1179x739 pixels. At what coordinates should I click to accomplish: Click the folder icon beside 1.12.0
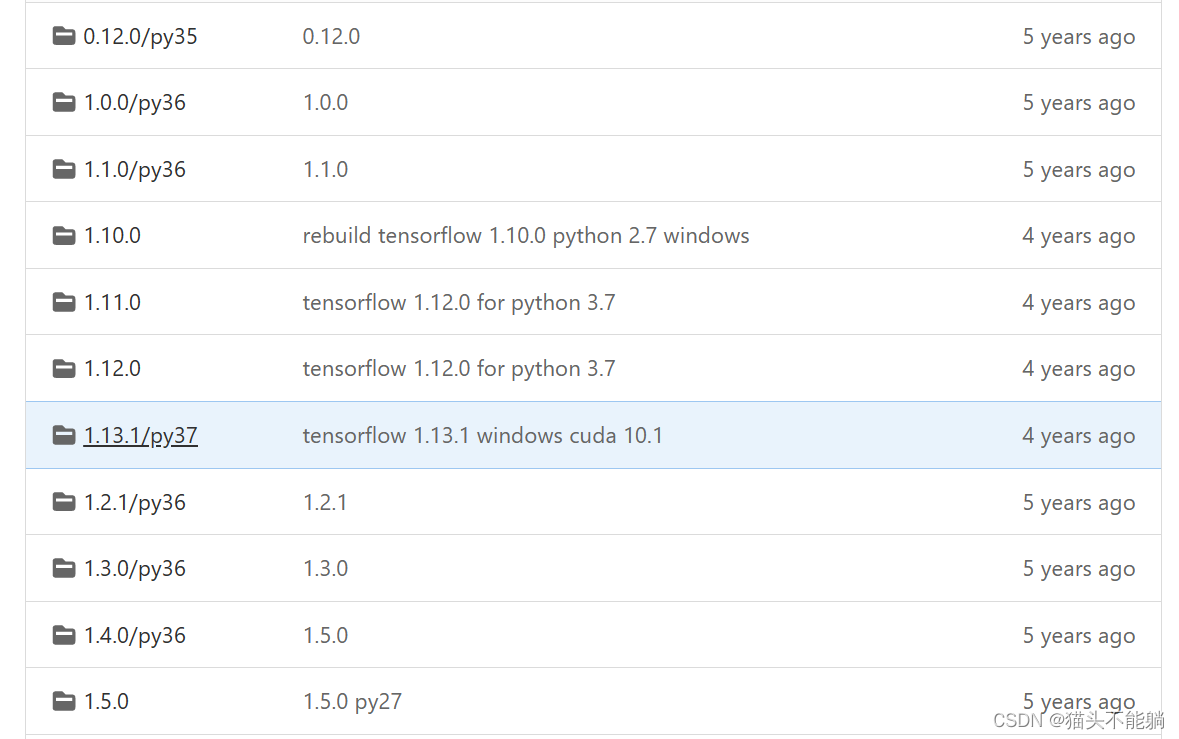pyautogui.click(x=64, y=368)
